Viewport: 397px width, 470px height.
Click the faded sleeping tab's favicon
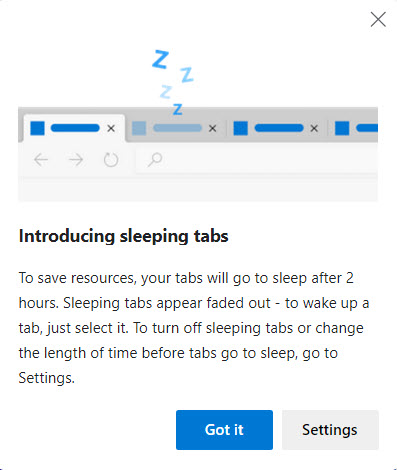point(139,128)
